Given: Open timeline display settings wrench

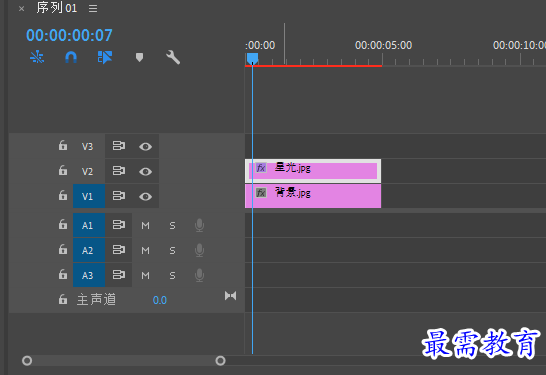Looking at the screenshot, I should pyautogui.click(x=173, y=57).
